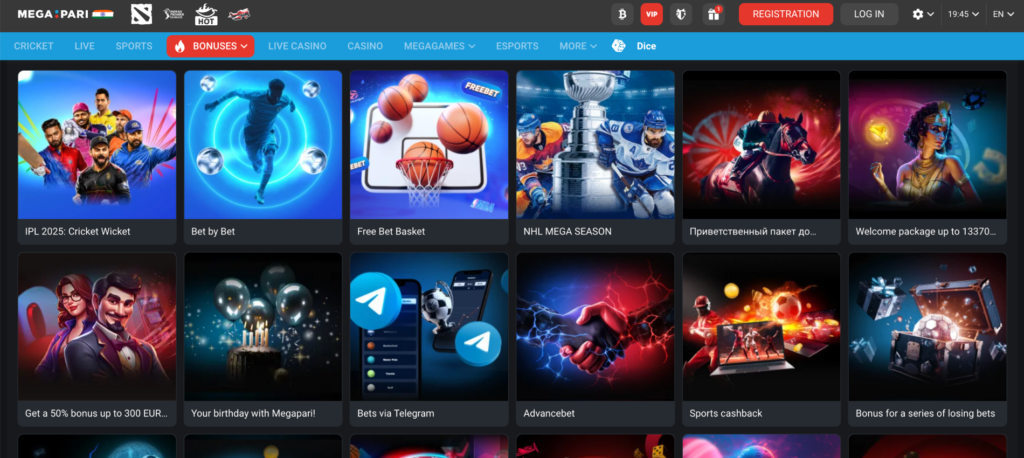
Task: Click the 'Приветственный пакет до...' title
Action: (753, 231)
